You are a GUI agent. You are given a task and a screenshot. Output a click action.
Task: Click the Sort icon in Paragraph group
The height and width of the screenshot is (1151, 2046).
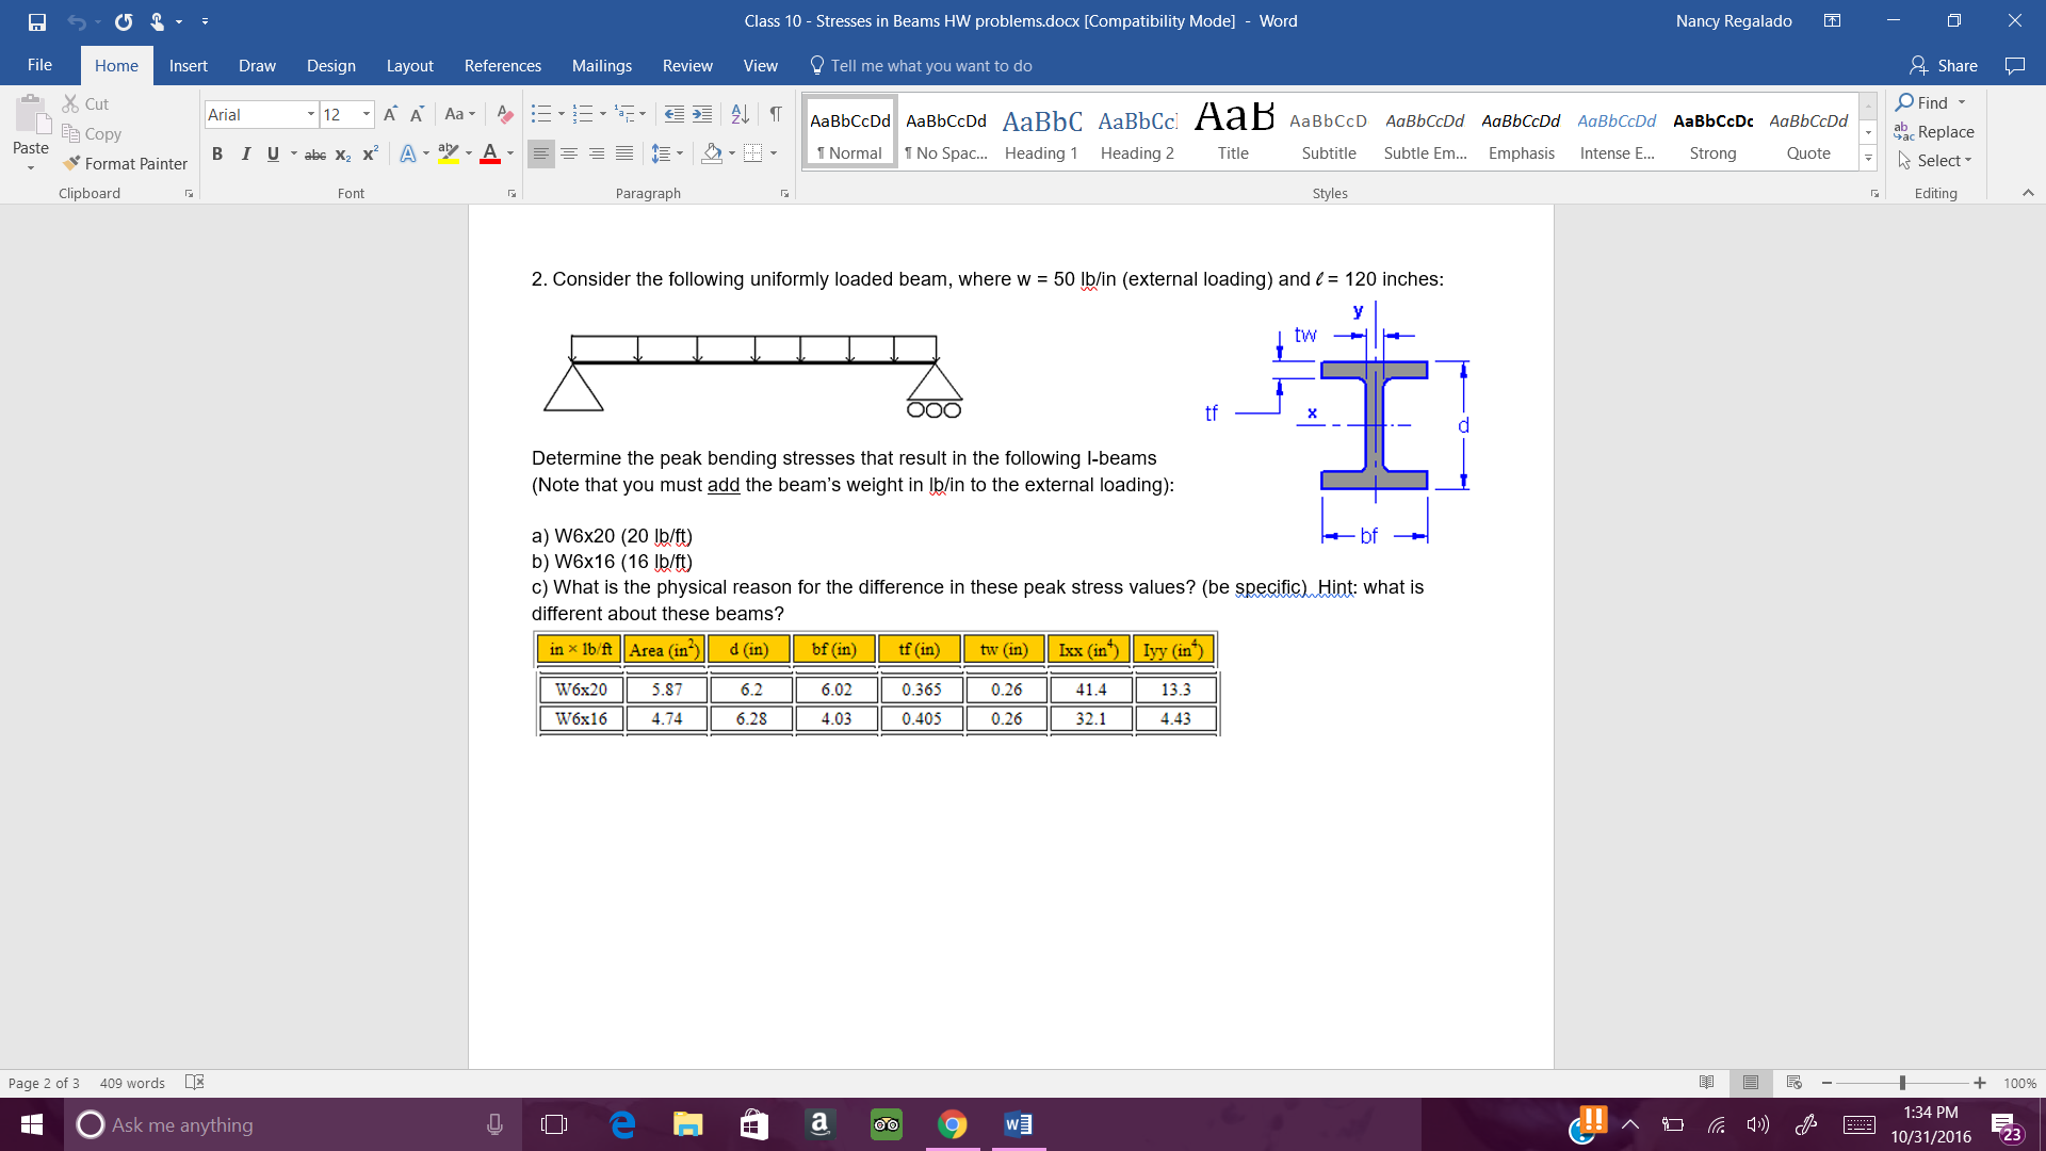pyautogui.click(x=740, y=113)
